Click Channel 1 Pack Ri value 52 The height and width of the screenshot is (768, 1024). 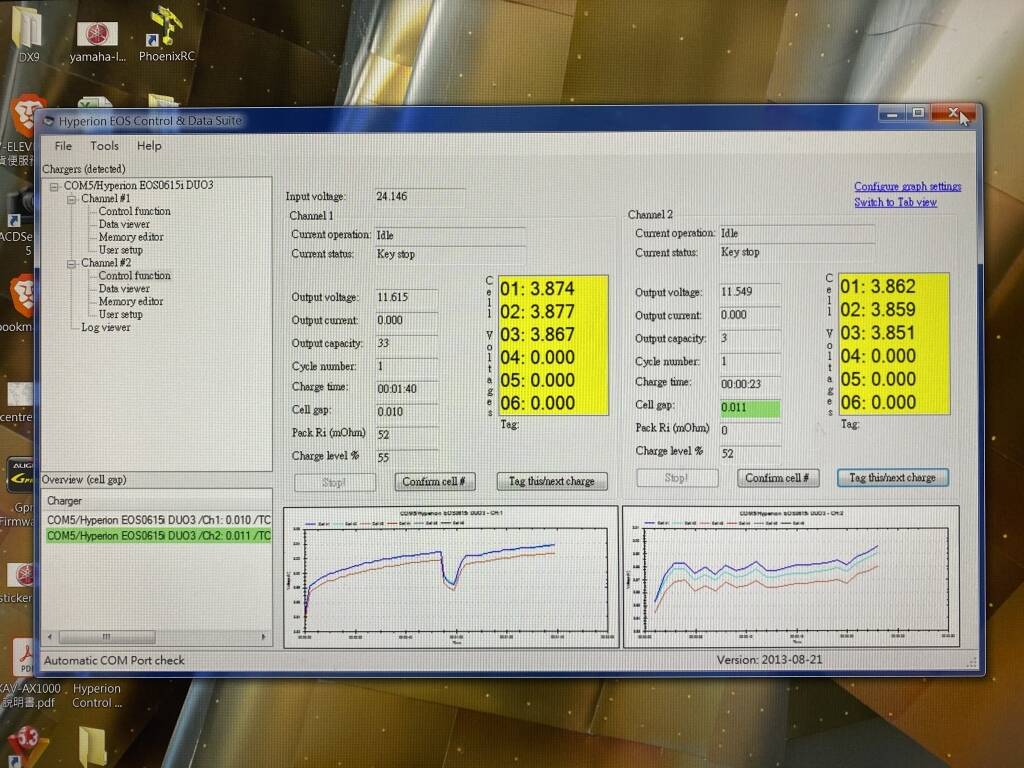tap(406, 434)
